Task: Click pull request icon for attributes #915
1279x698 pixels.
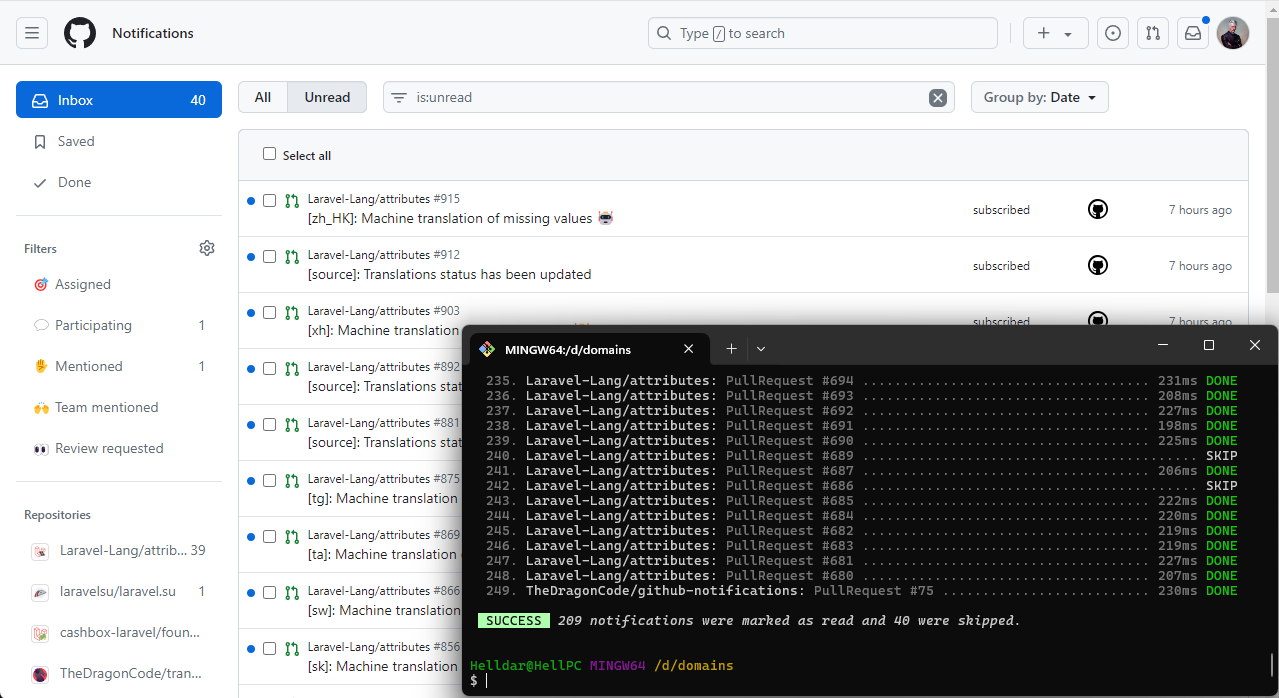Action: 292,201
